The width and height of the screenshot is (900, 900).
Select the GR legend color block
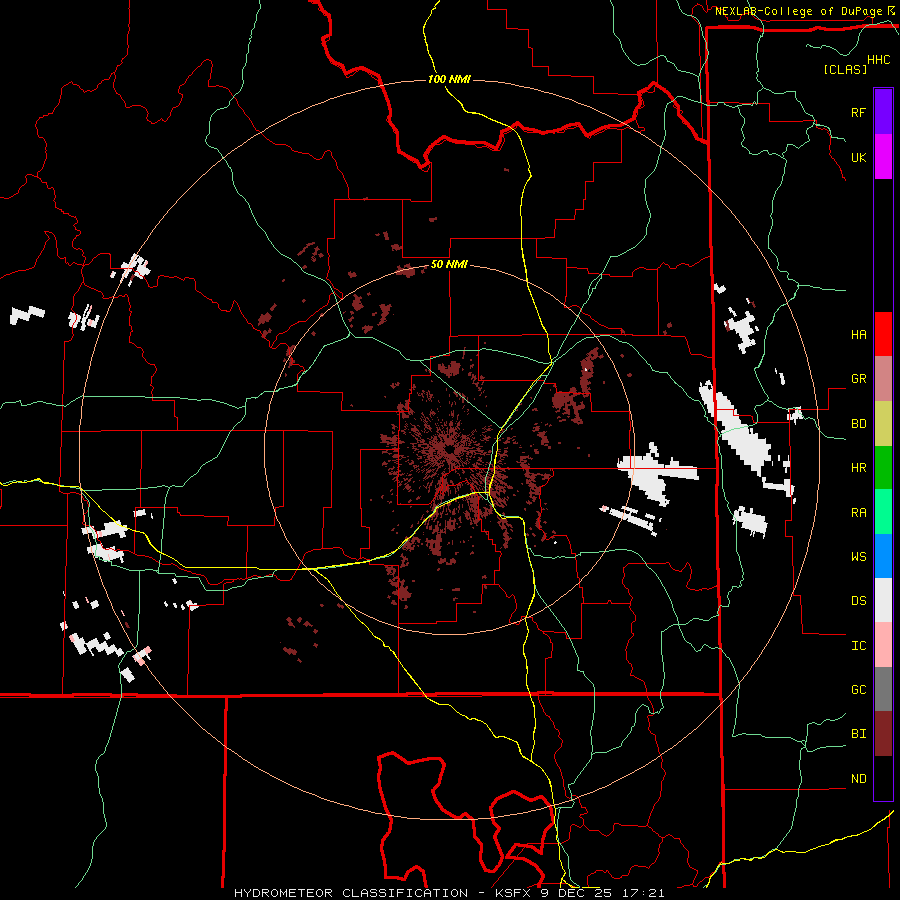(883, 379)
